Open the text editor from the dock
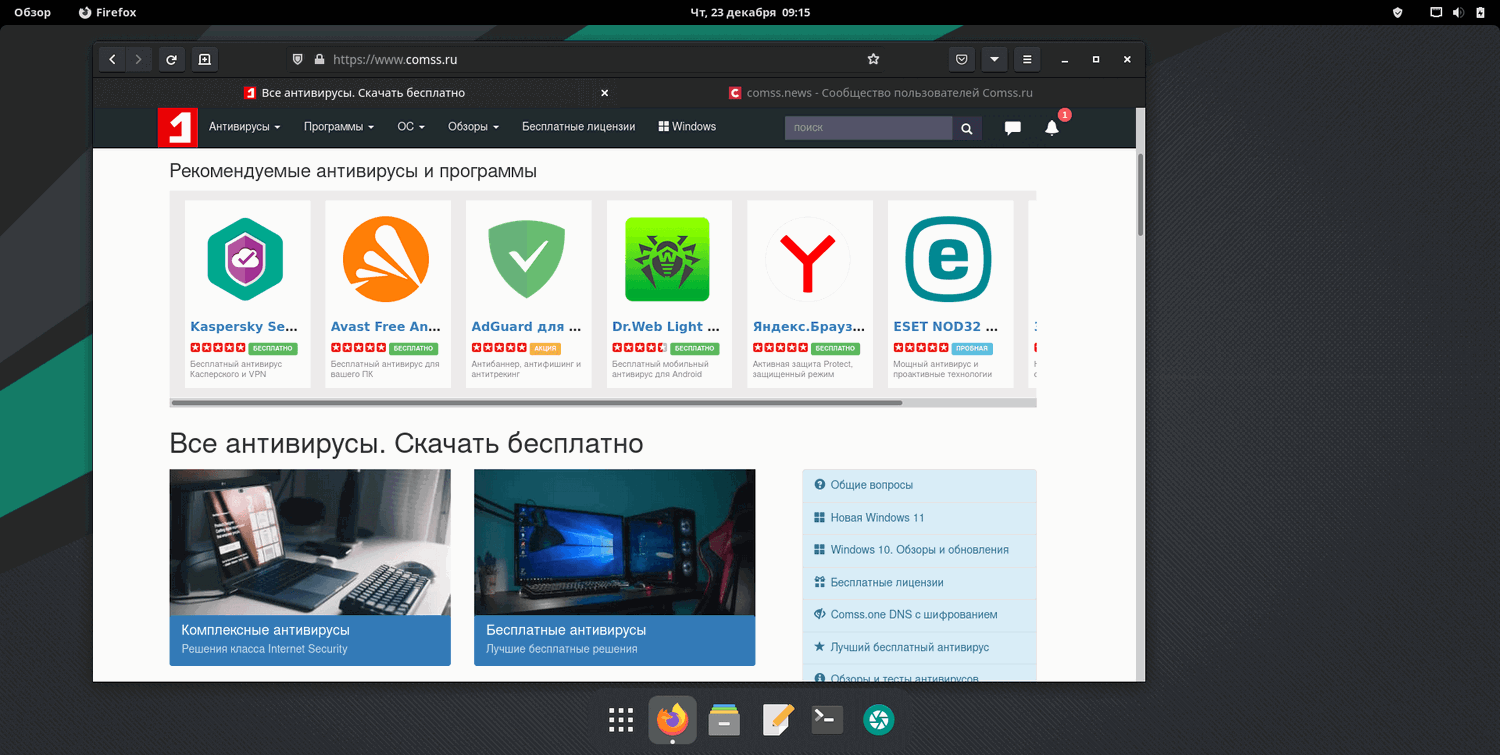Viewport: 1500px width, 755px height. tap(777, 719)
